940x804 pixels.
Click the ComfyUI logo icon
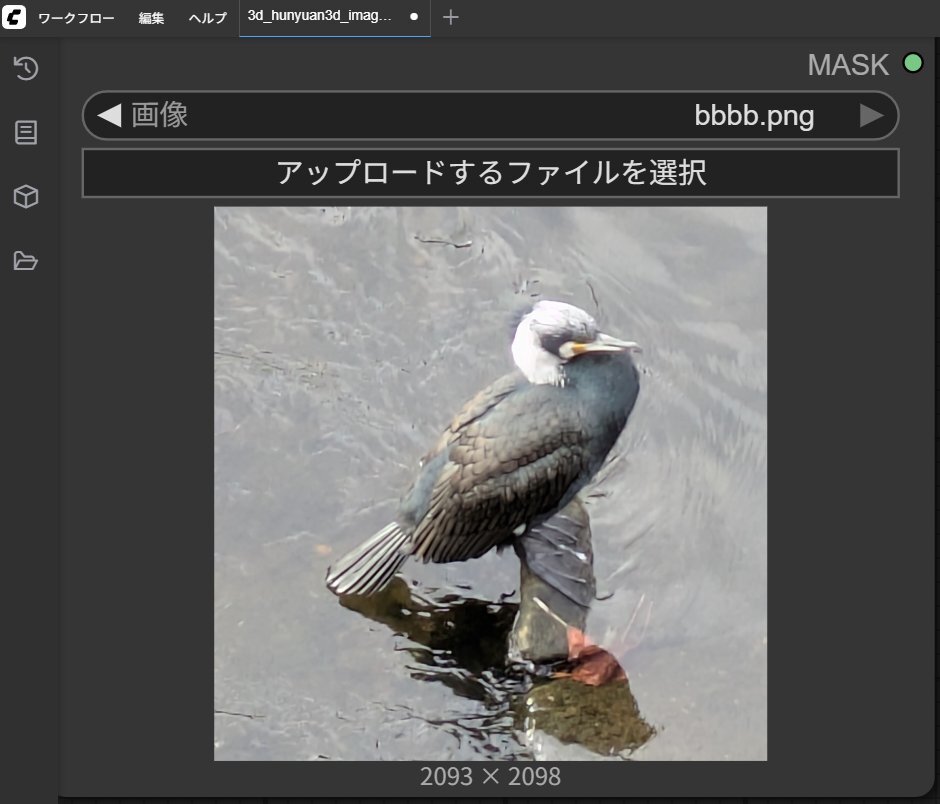tap(14, 18)
